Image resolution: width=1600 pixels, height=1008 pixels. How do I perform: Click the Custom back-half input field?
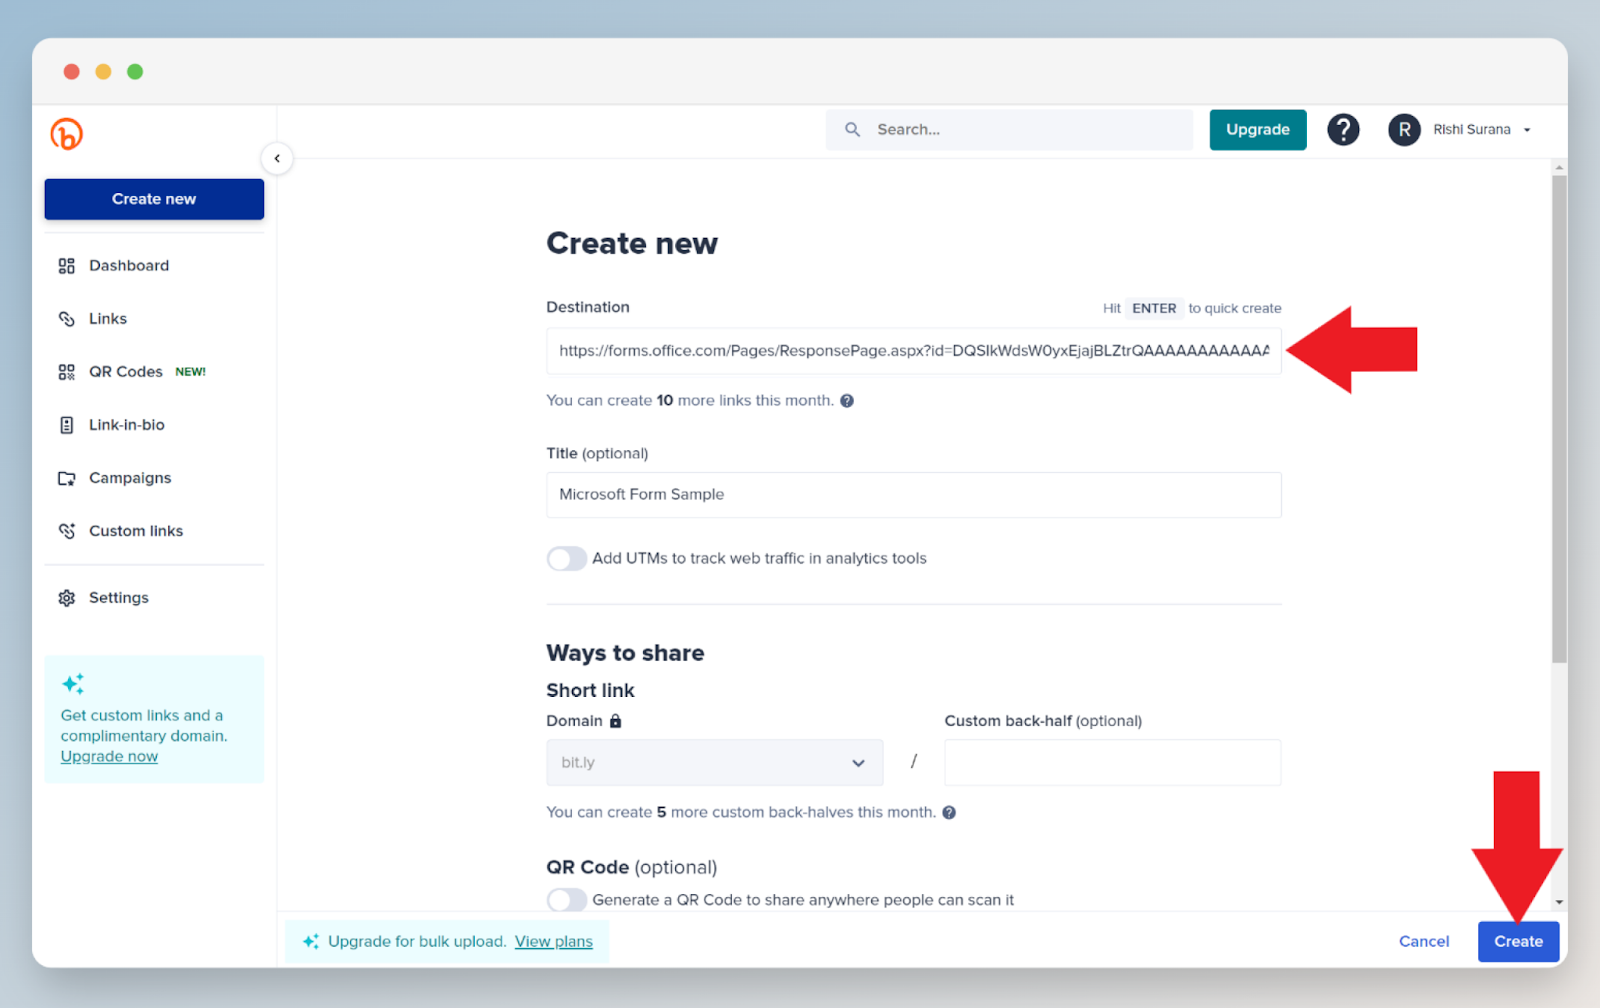click(1111, 762)
